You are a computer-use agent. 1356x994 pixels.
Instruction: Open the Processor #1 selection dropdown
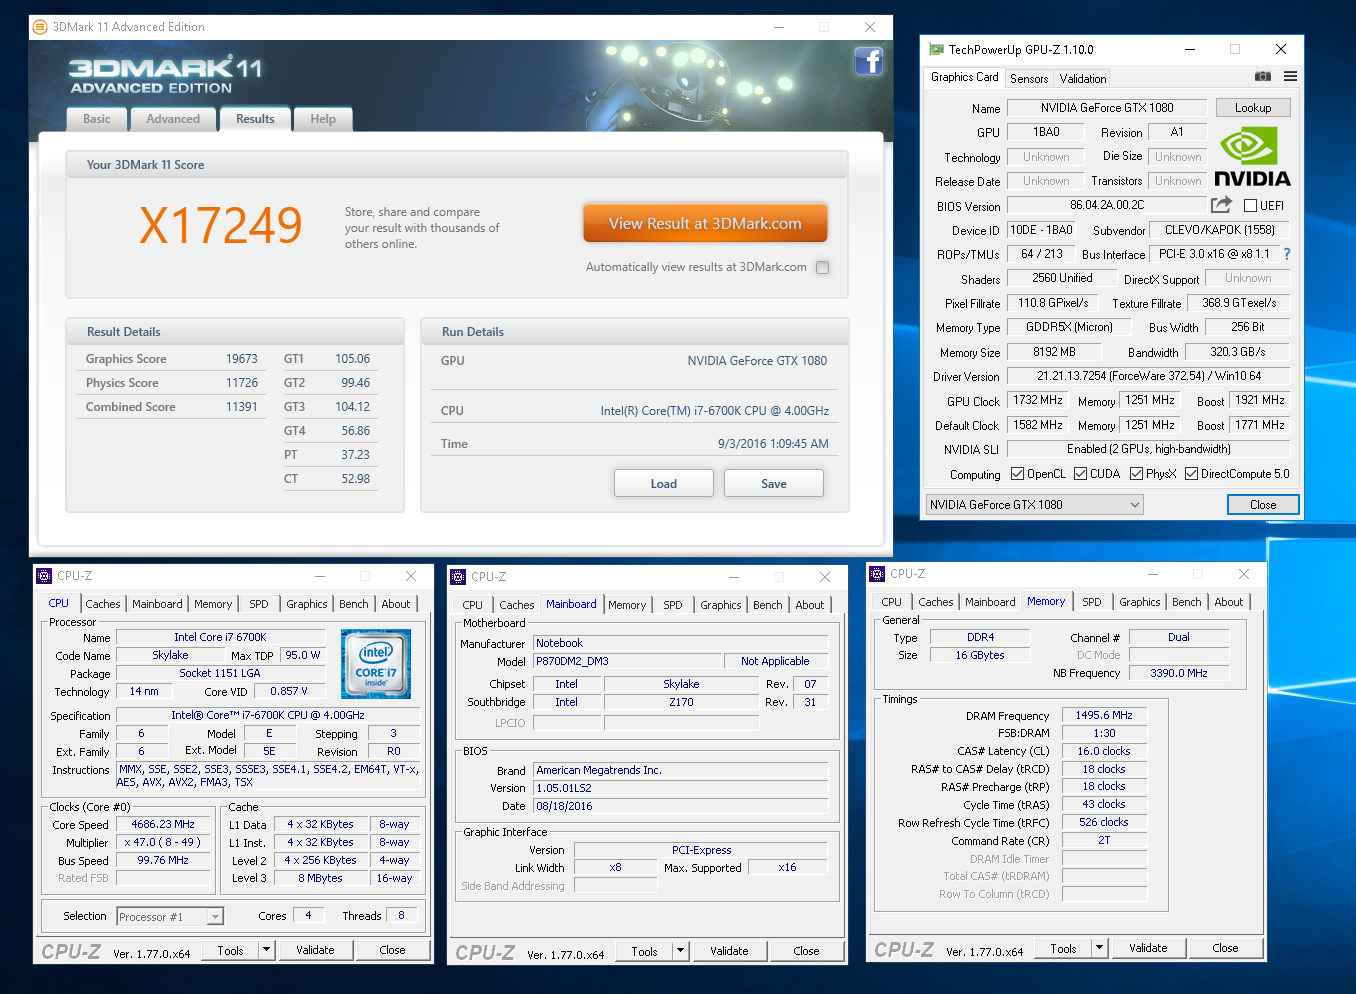click(170, 917)
